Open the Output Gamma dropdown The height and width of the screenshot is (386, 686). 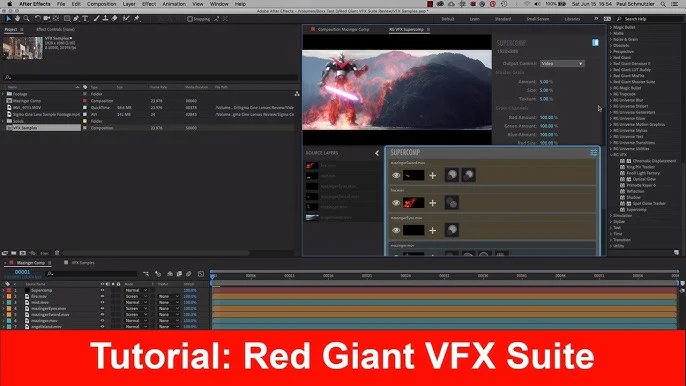click(x=562, y=63)
